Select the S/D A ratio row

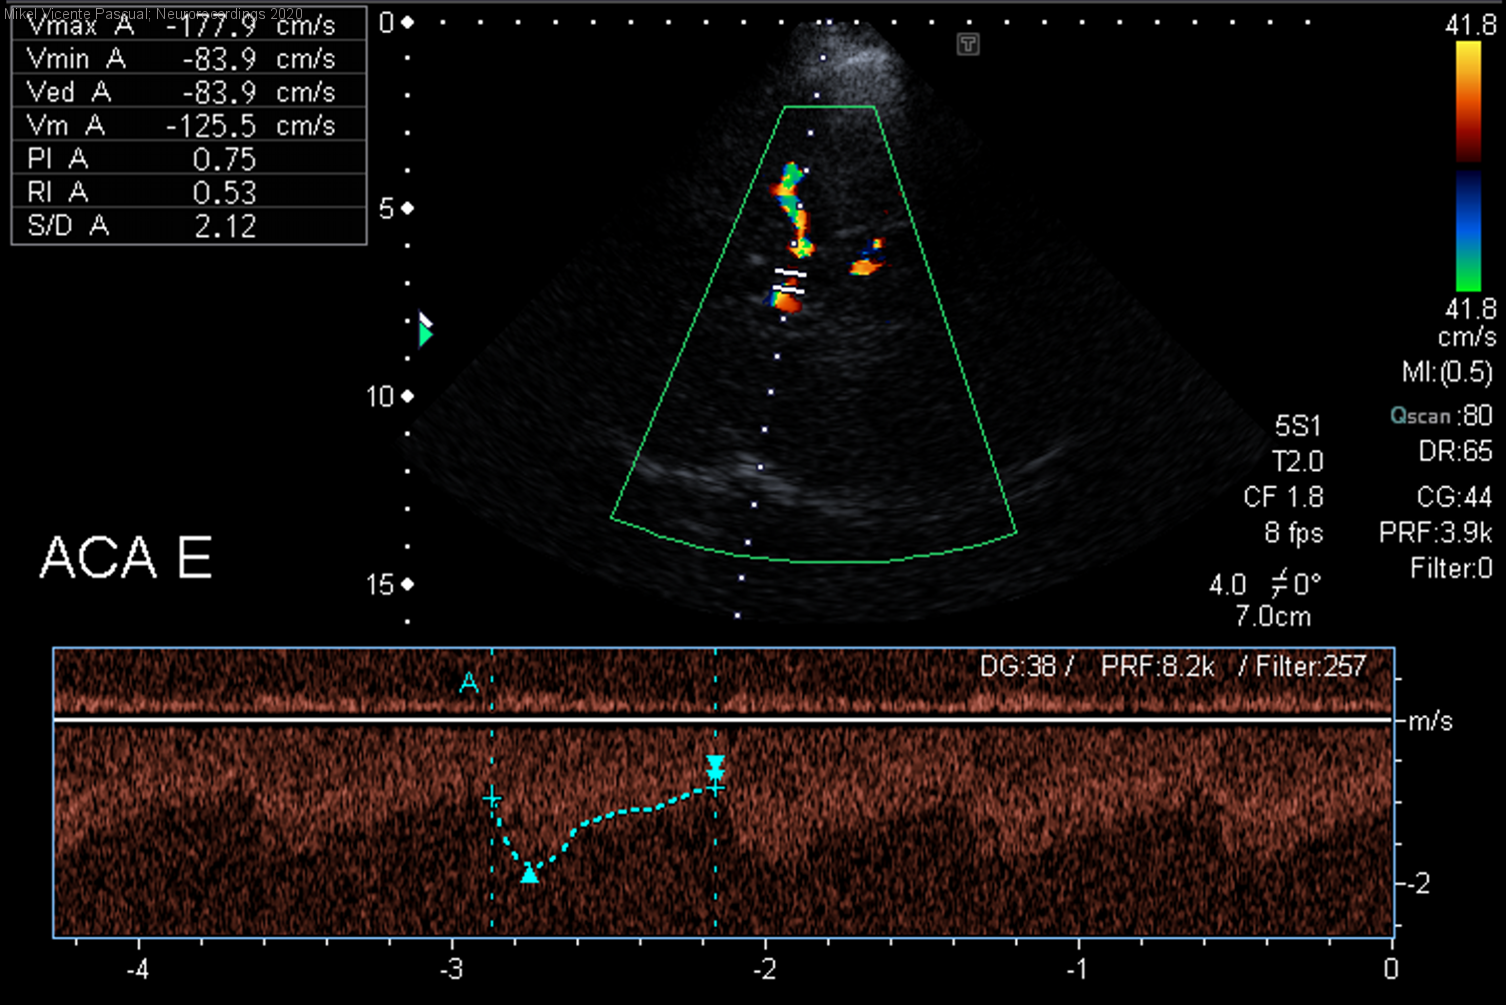[x=188, y=226]
